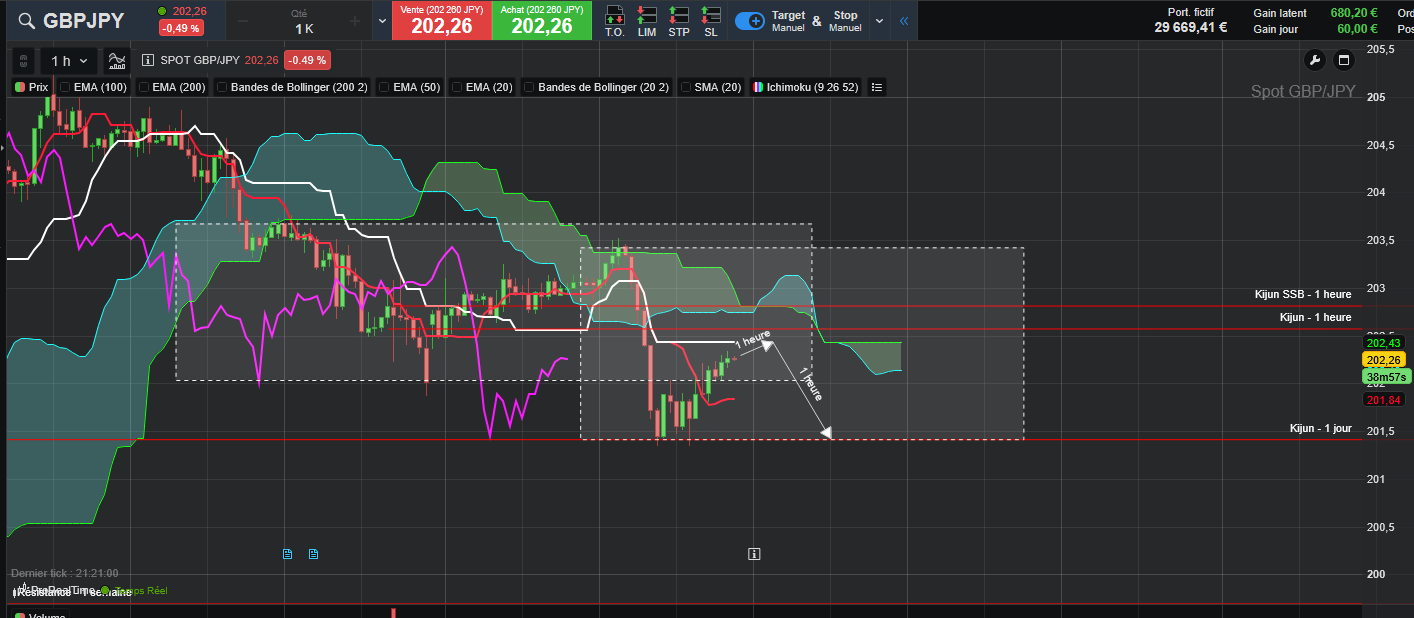1414x618 pixels.
Task: Click the info marker on the time axis
Action: [755, 553]
